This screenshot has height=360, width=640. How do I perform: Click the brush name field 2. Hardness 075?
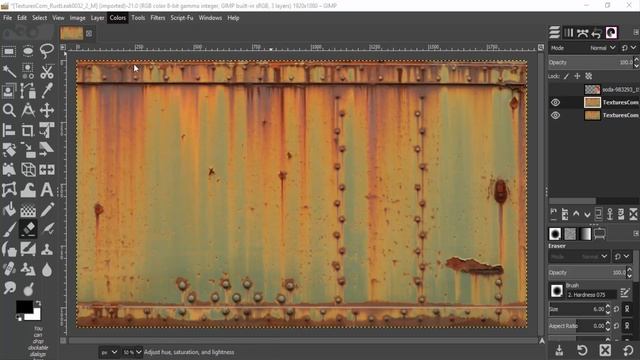tap(592, 294)
